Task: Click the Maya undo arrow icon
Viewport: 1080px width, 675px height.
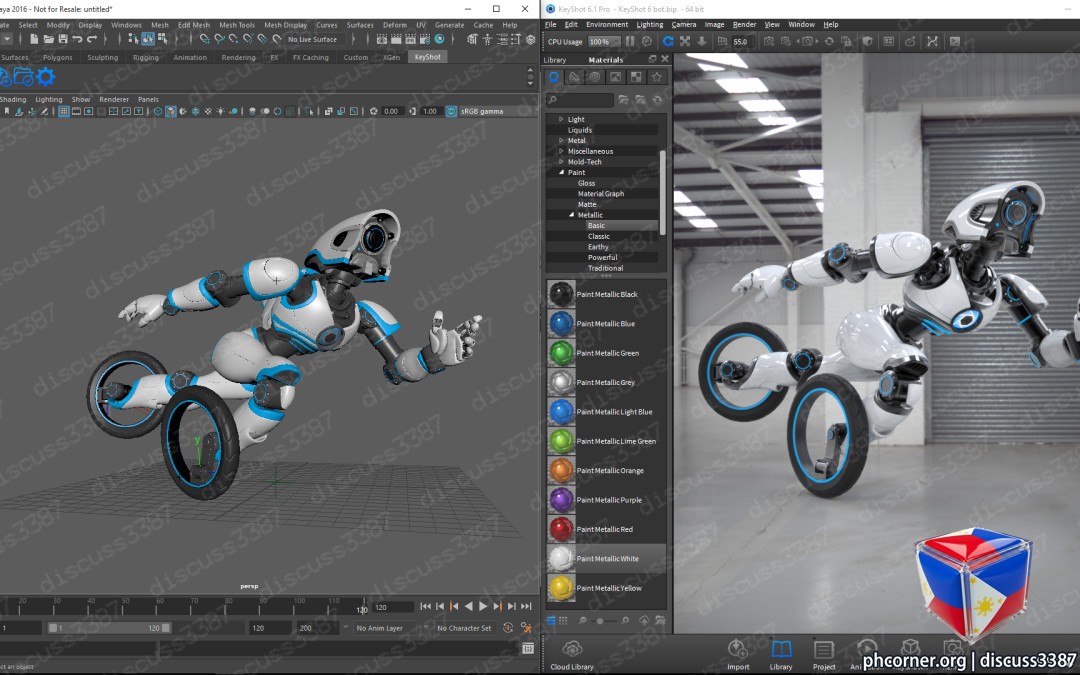Action: coord(78,39)
